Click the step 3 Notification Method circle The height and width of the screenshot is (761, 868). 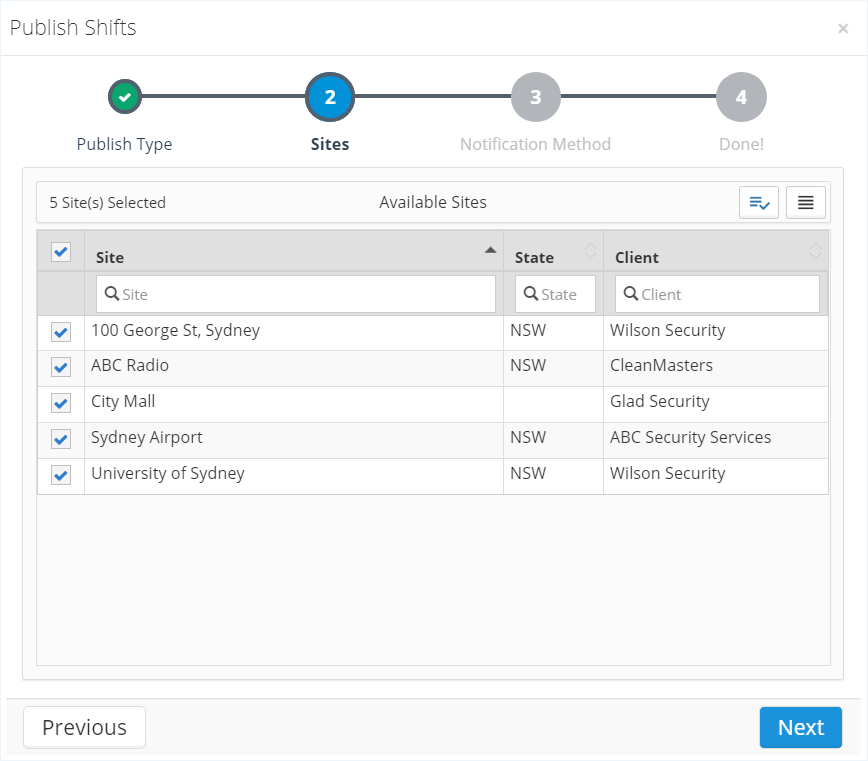point(536,97)
